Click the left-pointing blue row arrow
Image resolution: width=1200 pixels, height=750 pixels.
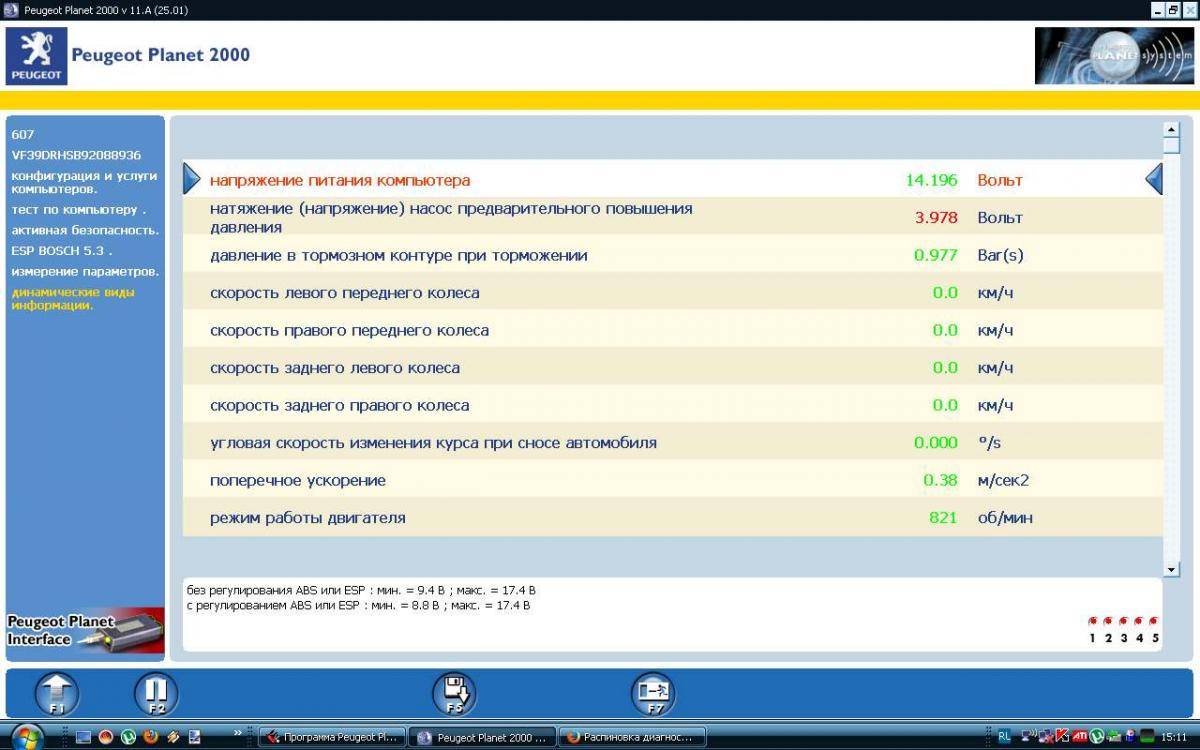pyautogui.click(x=1154, y=179)
